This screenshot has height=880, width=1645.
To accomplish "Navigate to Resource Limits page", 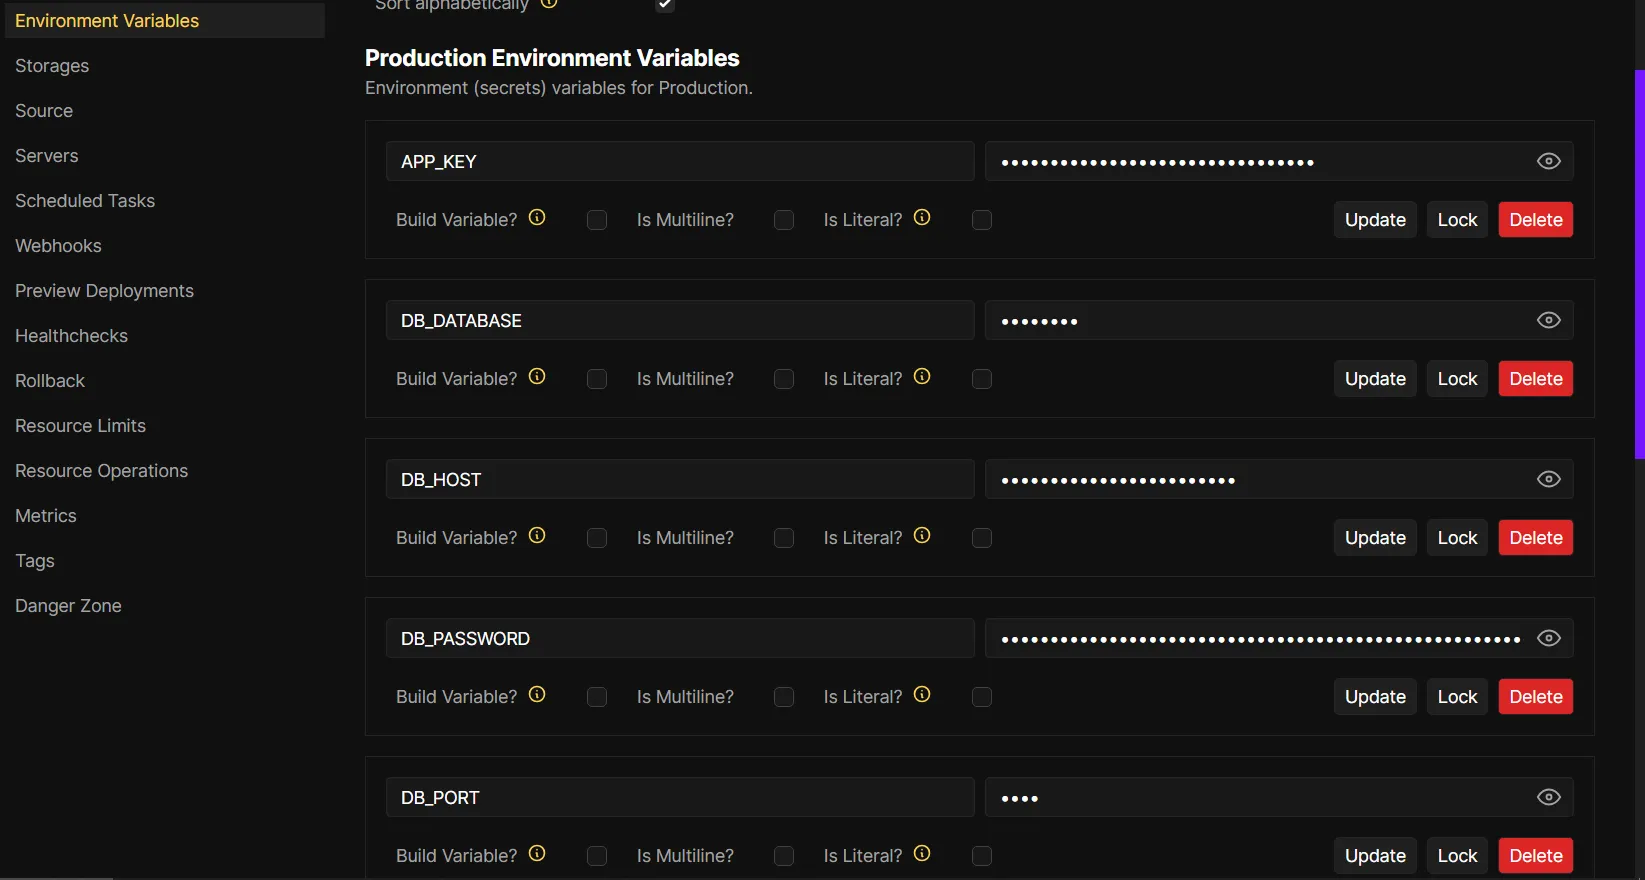I will 80,426.
